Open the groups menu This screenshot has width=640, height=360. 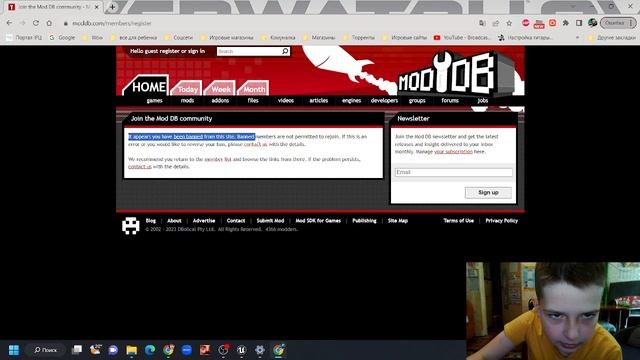417,100
